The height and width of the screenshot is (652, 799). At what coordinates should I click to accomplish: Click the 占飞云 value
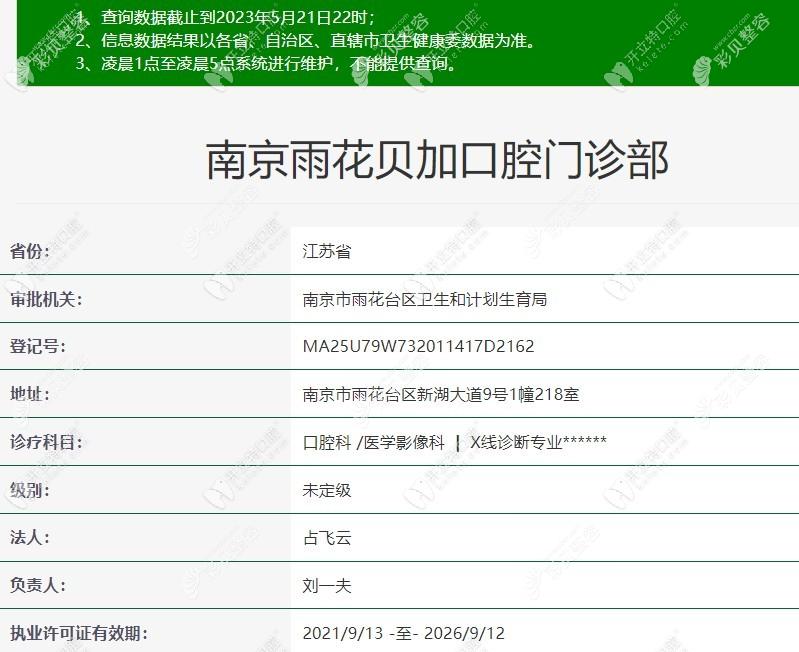(327, 538)
